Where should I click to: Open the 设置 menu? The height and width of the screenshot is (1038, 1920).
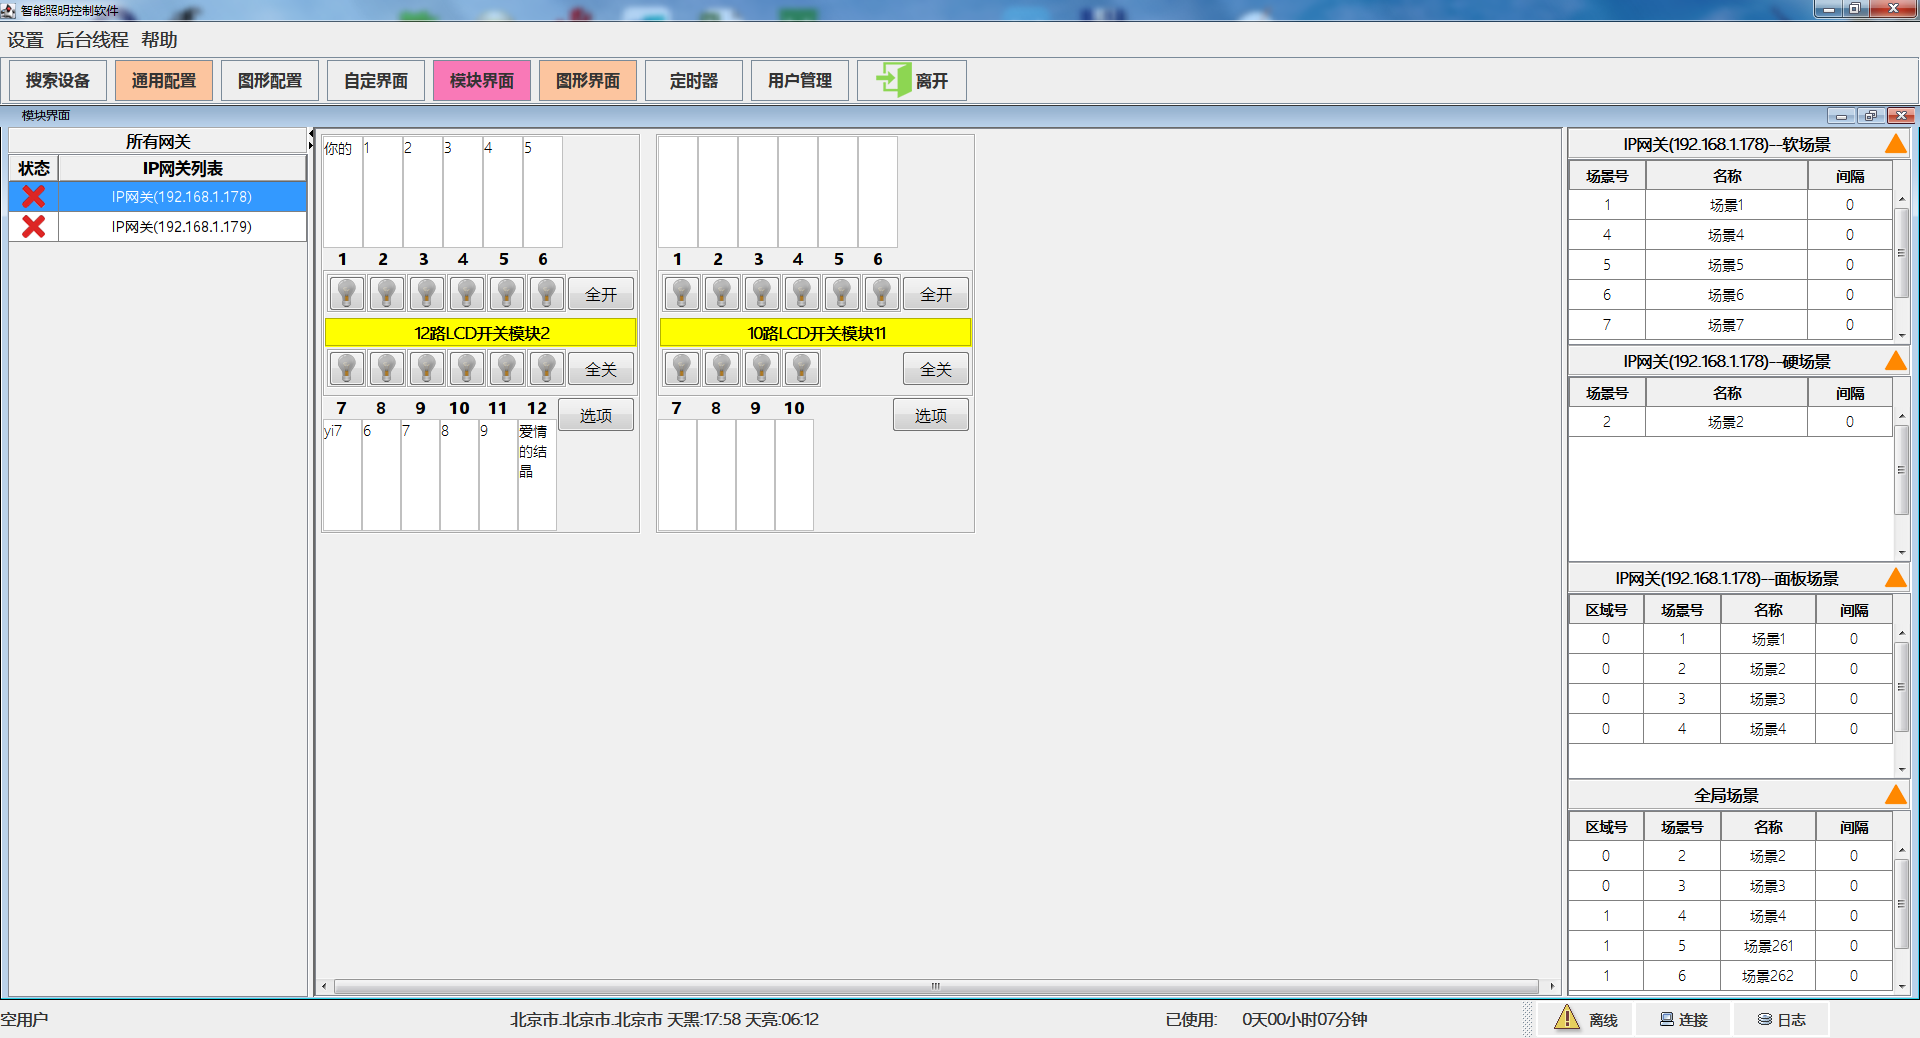click(x=26, y=40)
